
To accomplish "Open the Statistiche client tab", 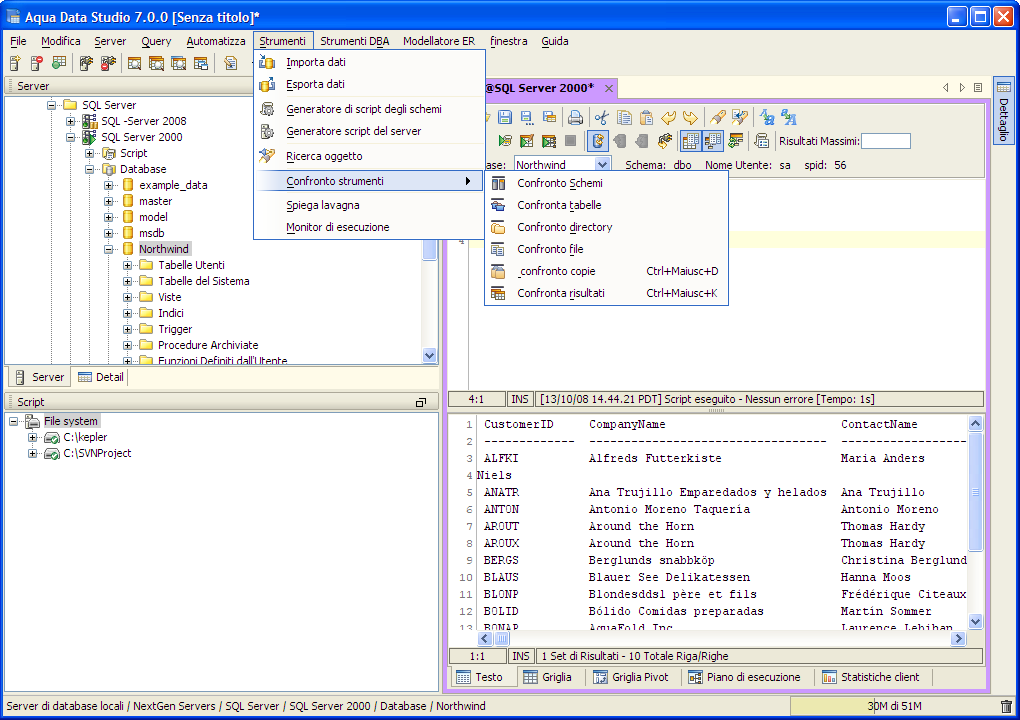I will [x=871, y=677].
